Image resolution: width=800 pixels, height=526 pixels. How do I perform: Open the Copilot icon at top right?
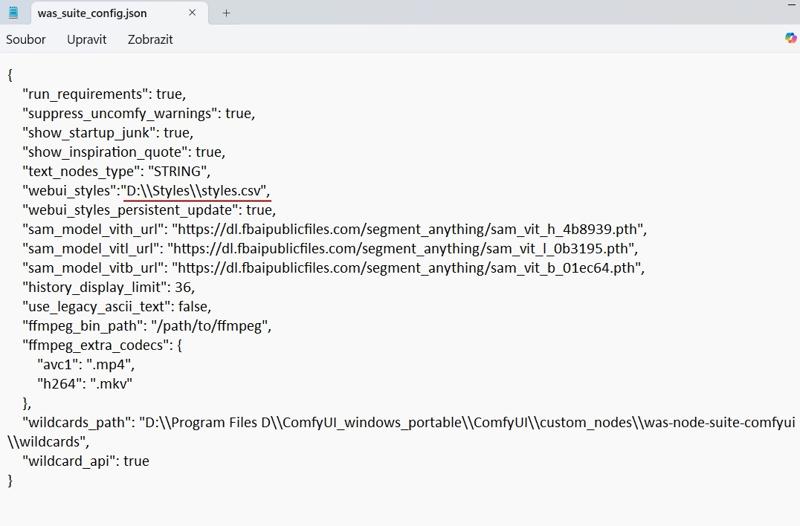[x=790, y=38]
